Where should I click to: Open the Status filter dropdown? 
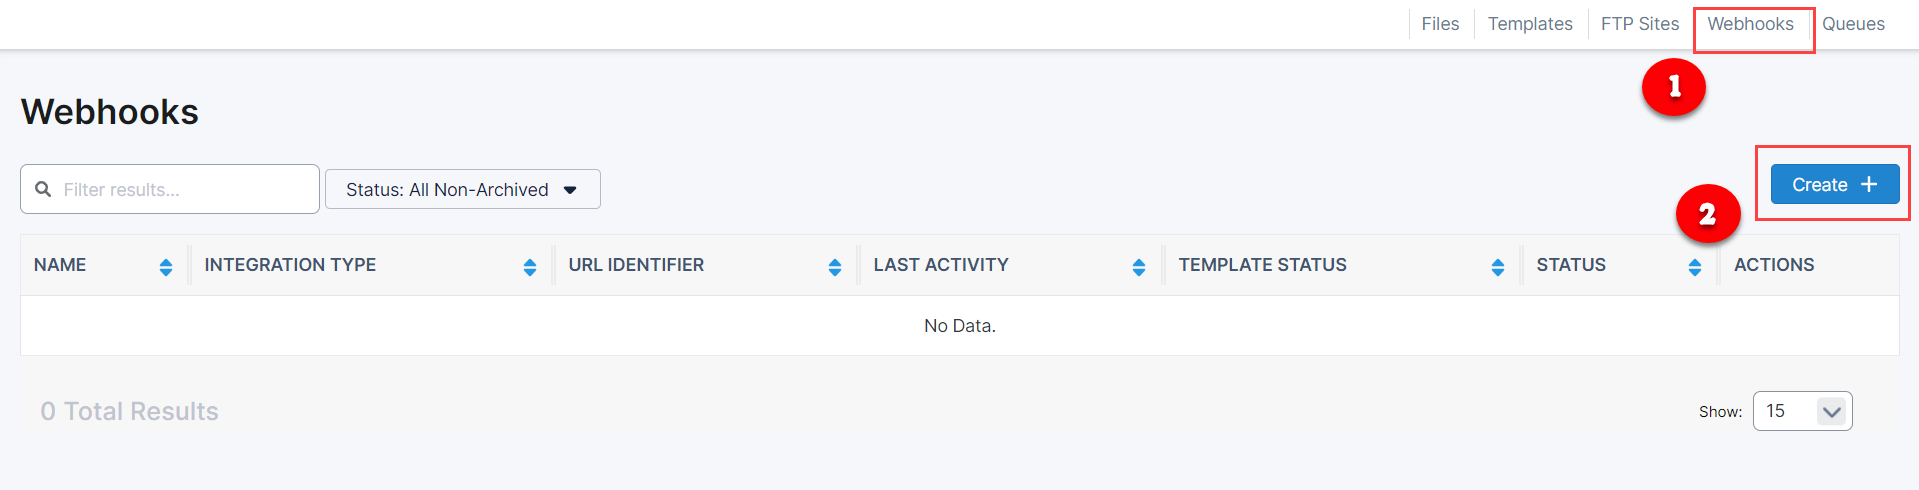462,189
